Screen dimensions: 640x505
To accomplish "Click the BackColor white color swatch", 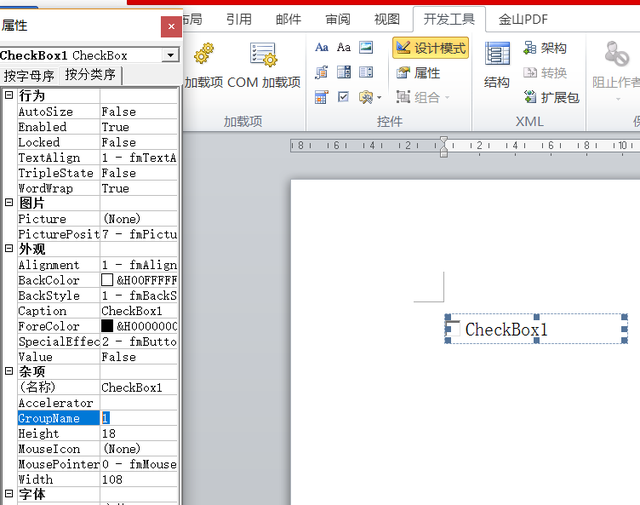I will 107,281.
